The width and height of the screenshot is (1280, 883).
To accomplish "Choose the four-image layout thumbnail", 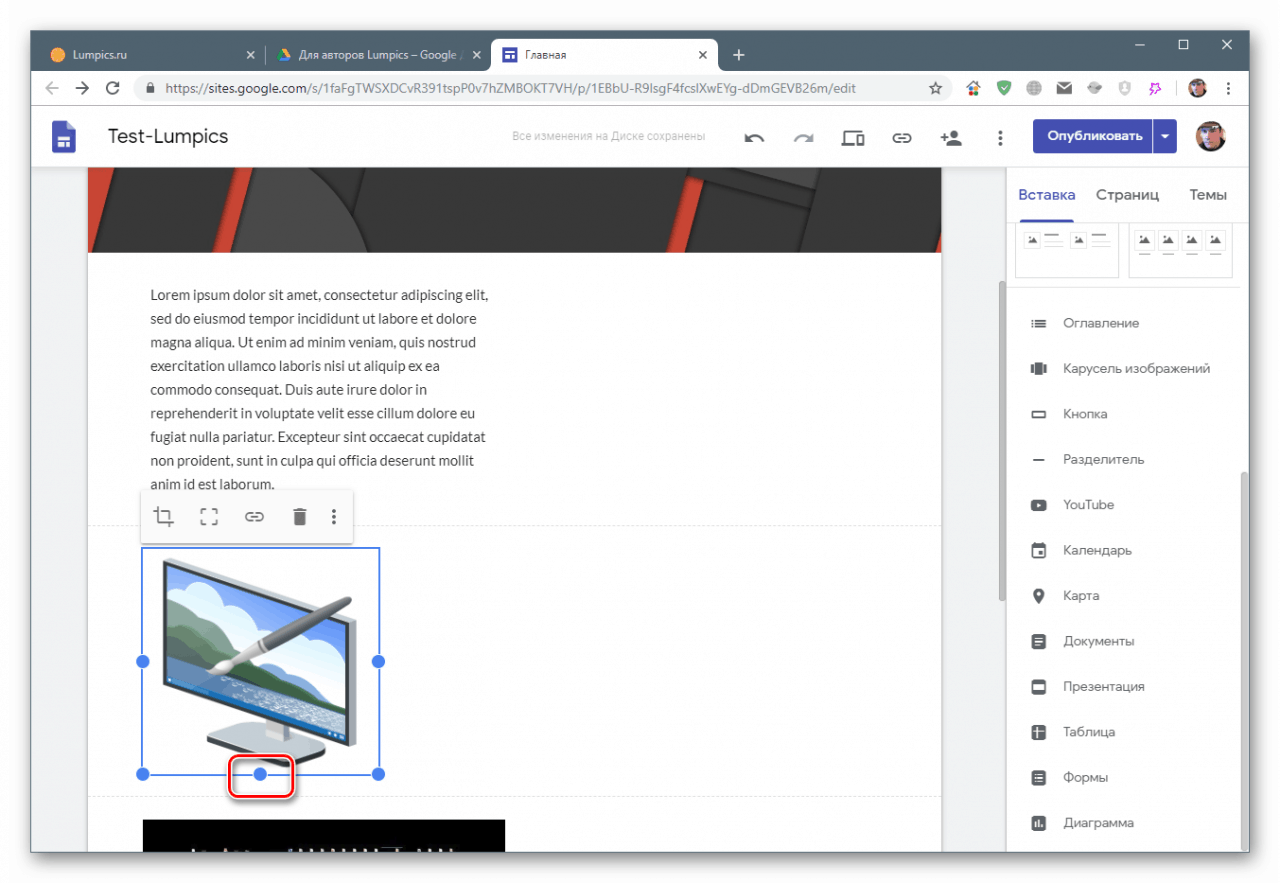I will tap(1180, 250).
